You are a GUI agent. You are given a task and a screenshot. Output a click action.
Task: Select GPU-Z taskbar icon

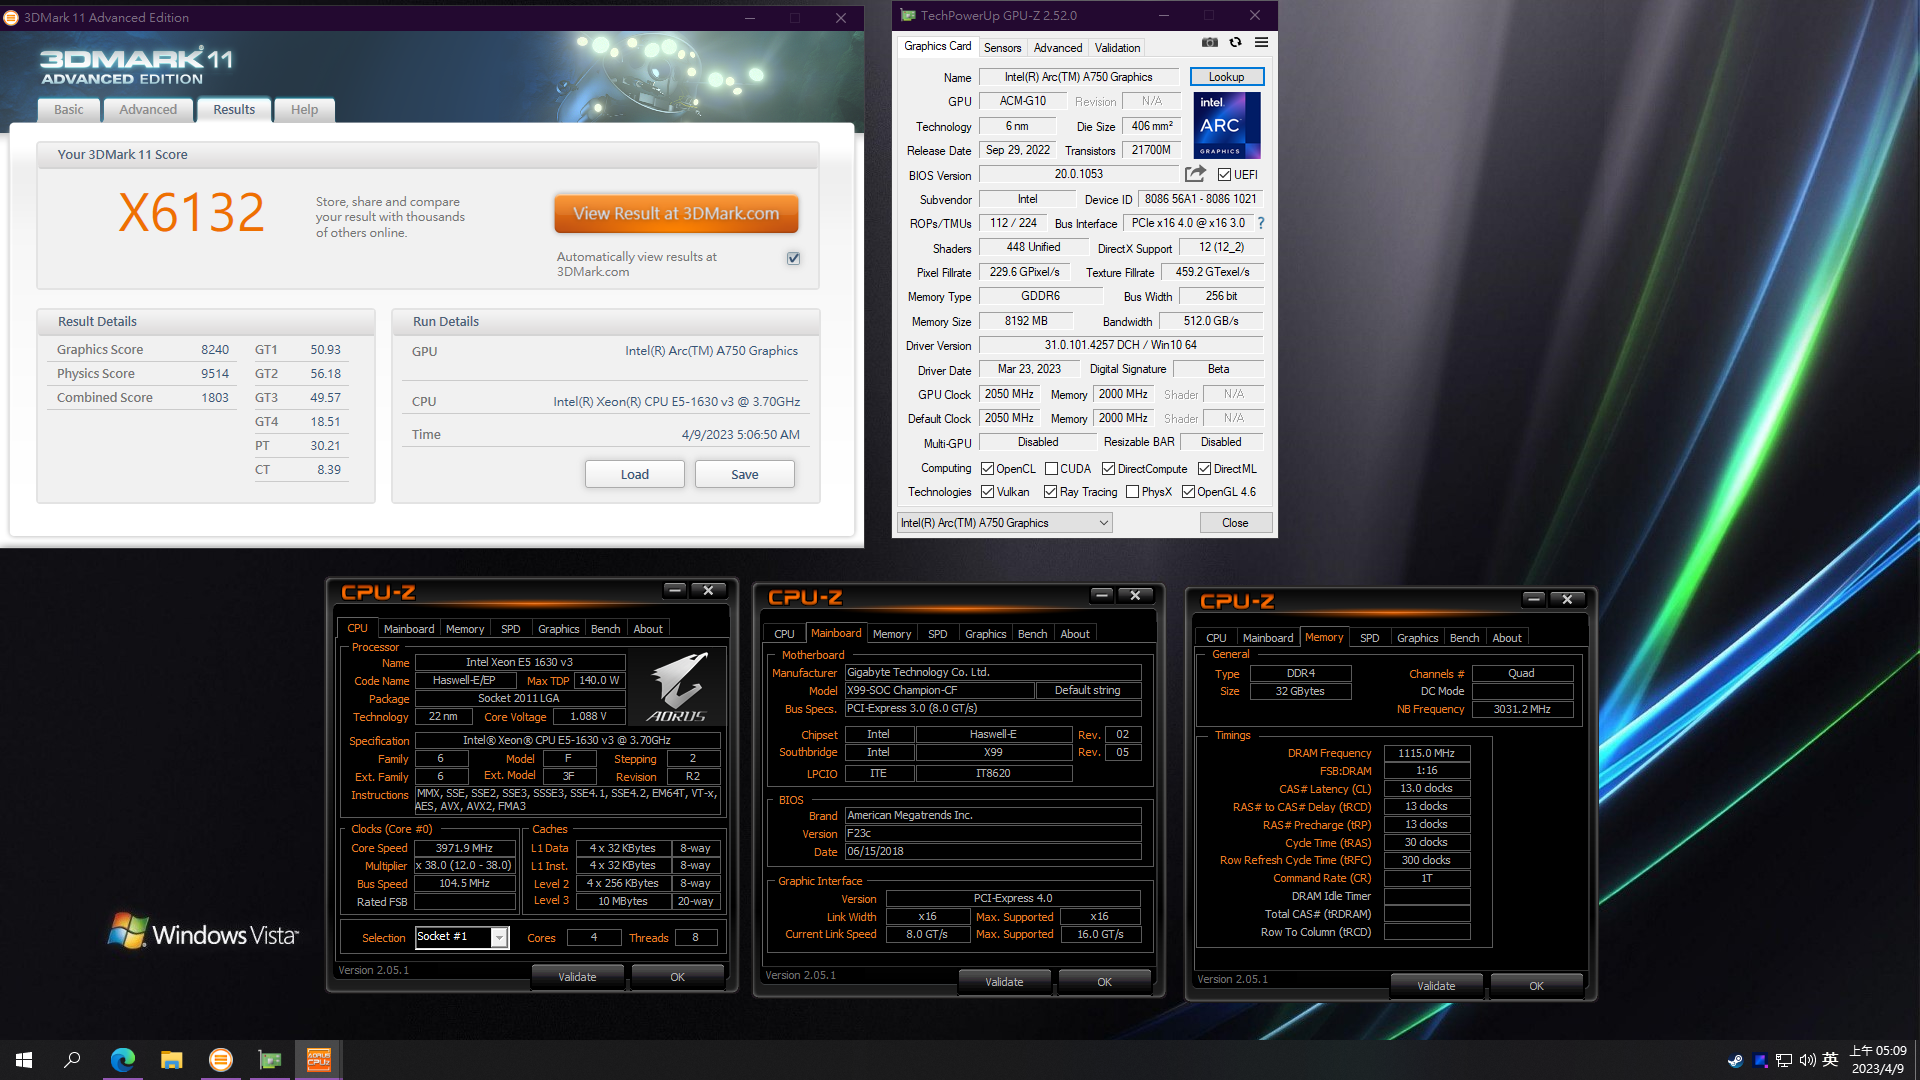270,1060
